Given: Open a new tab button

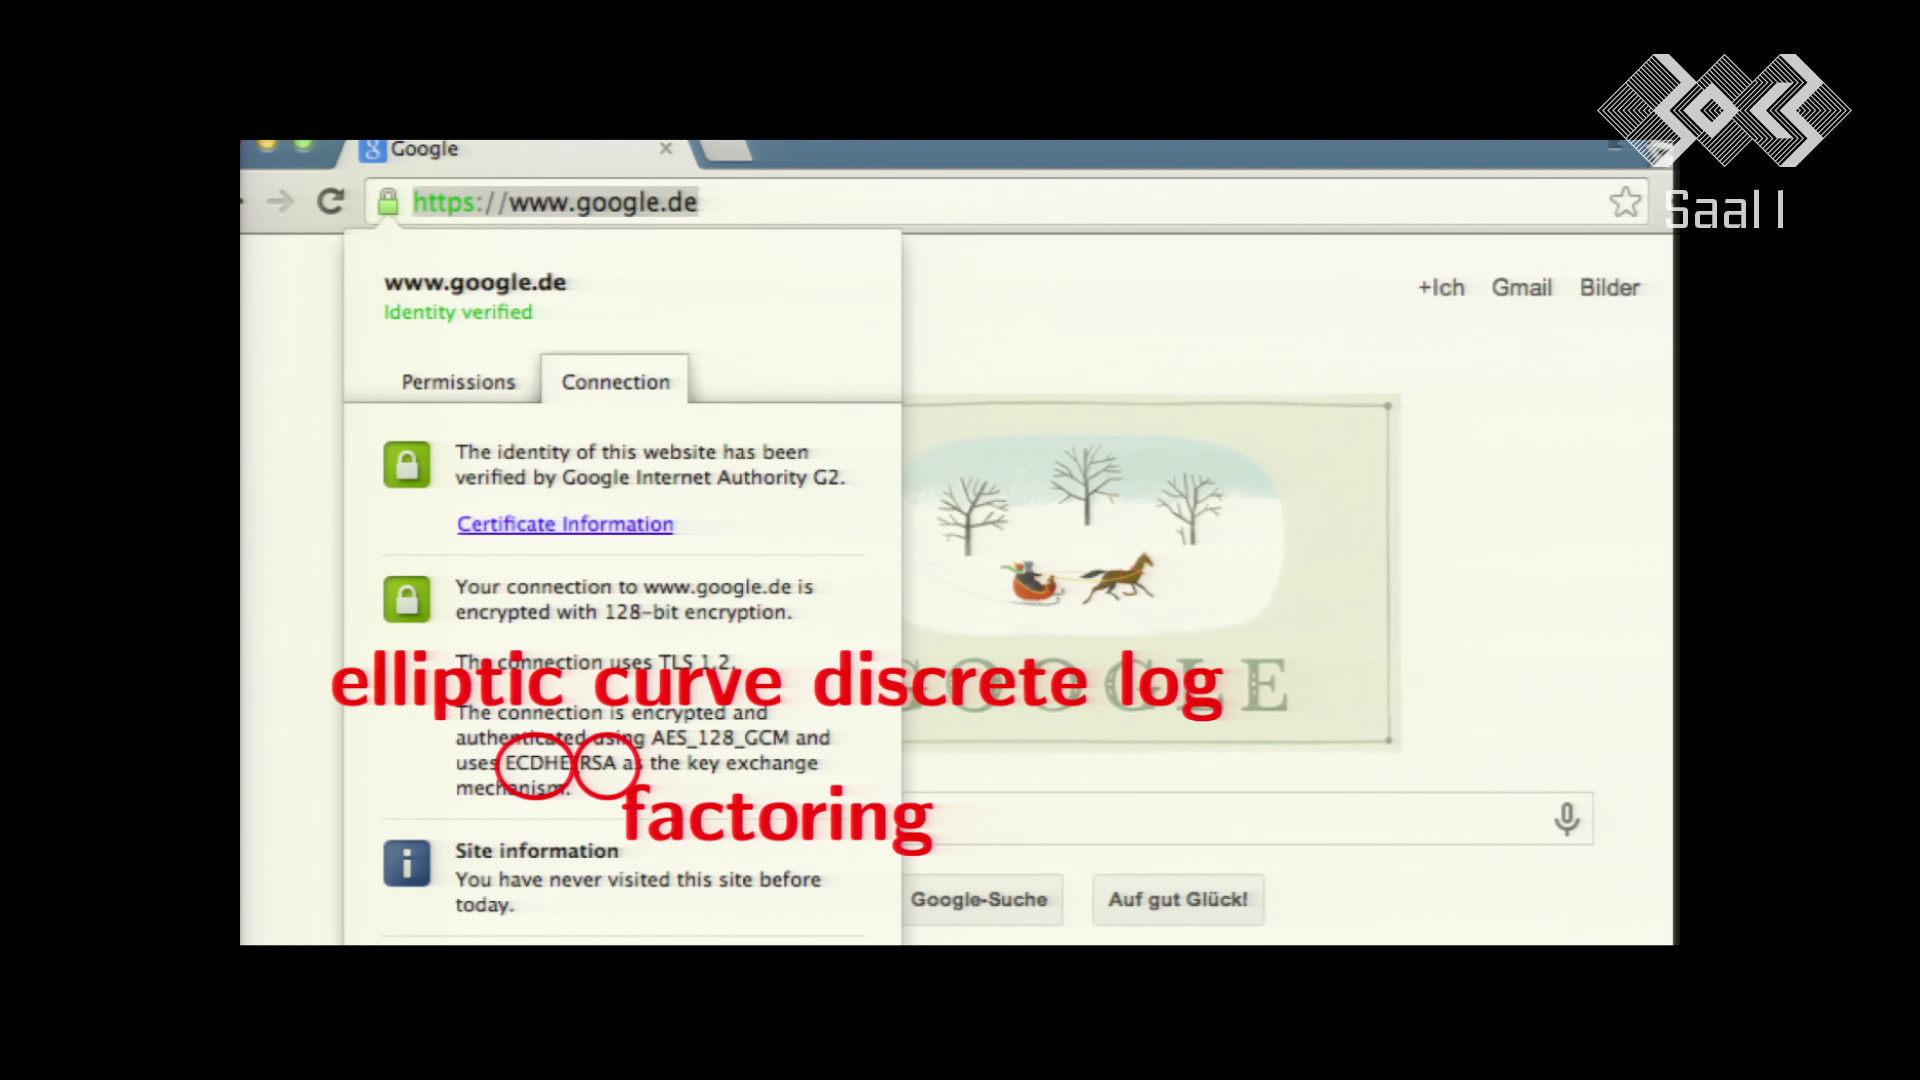Looking at the screenshot, I should point(727,150).
